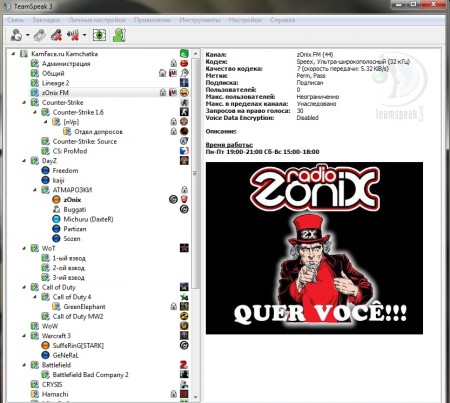
Task: Open the Личные настройки menu
Action: (97, 20)
